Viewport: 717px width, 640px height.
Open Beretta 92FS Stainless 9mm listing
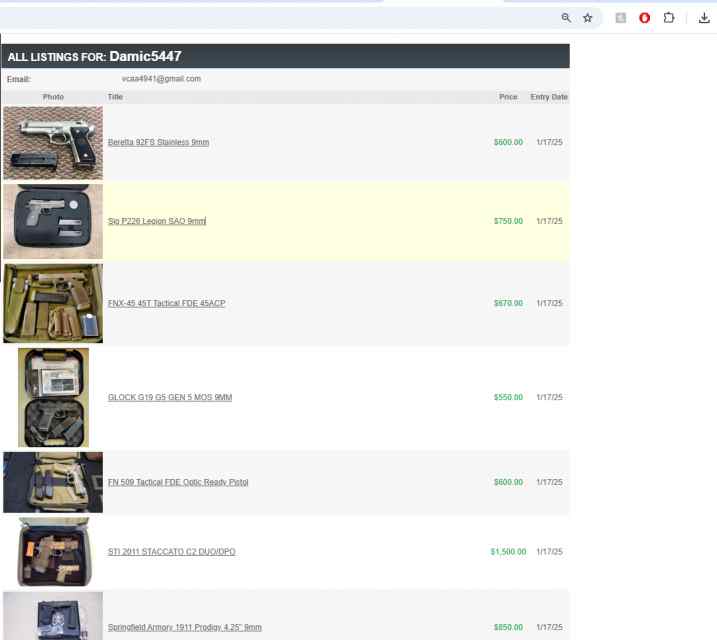[x=158, y=142]
